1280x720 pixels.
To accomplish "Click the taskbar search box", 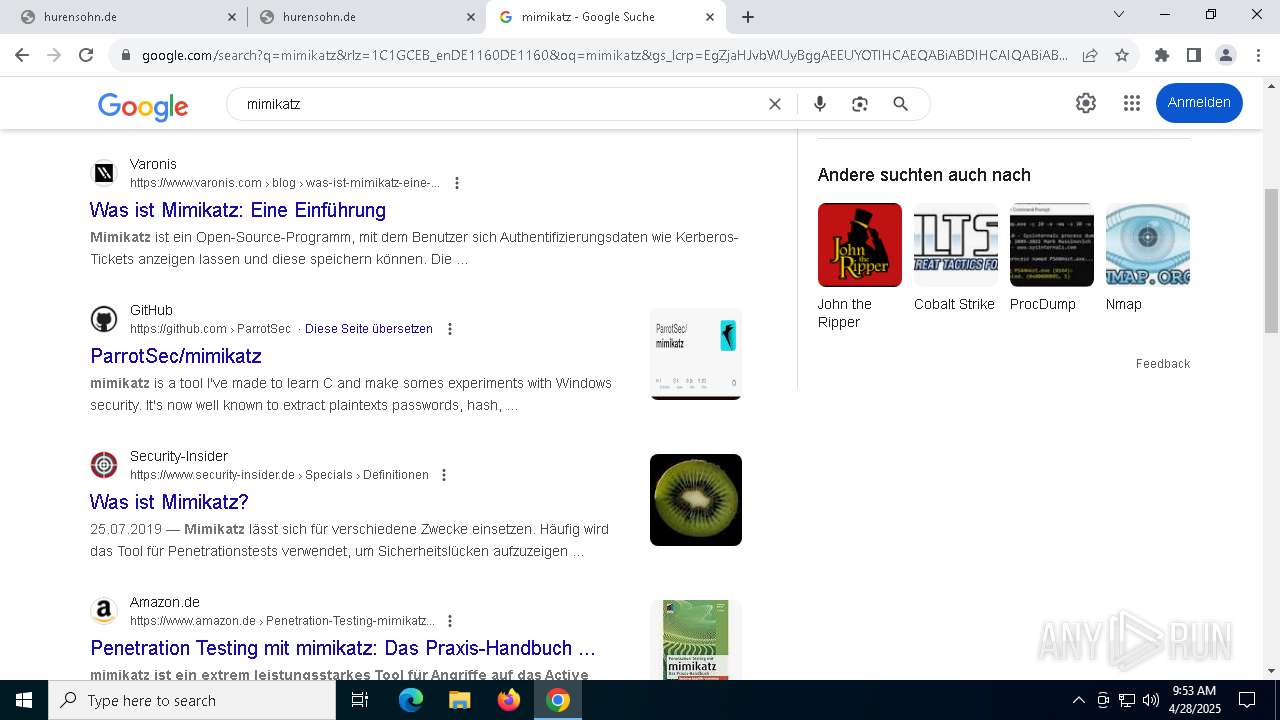I will (192, 700).
